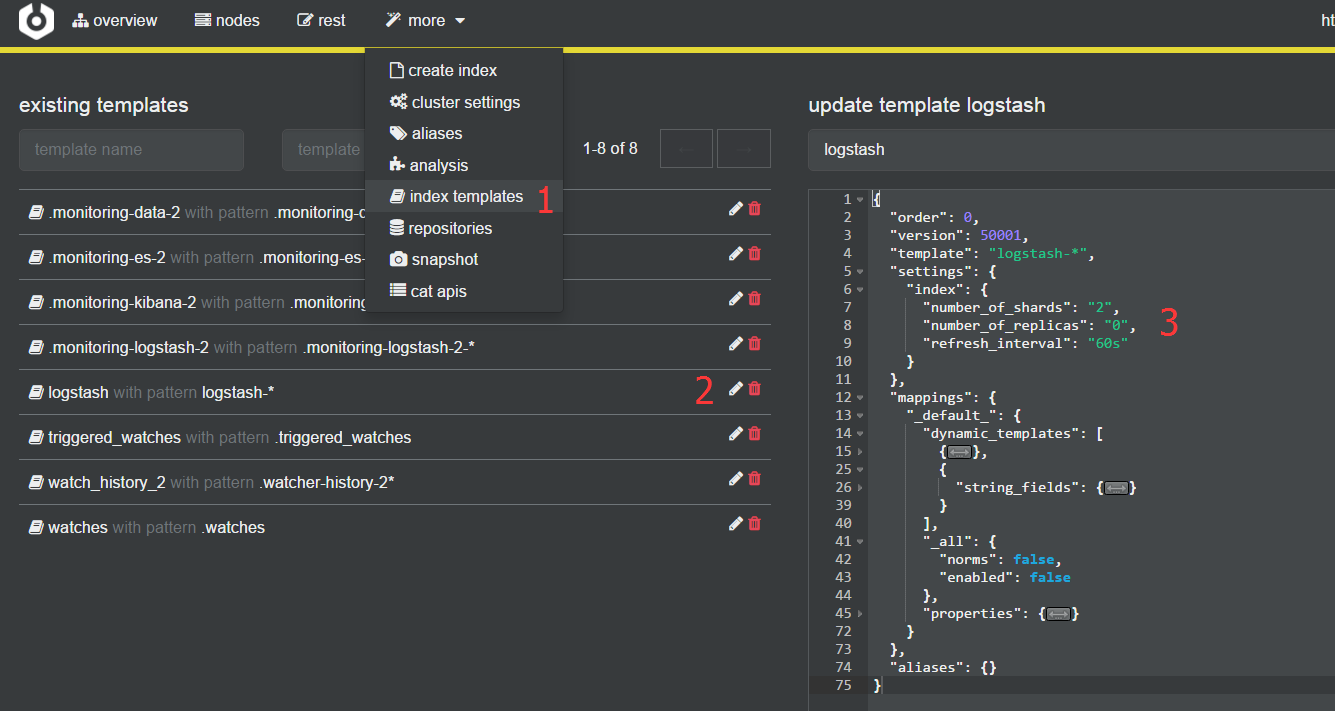Viewport: 1335px width, 711px height.
Task: Go to next page of templates
Action: (x=744, y=149)
